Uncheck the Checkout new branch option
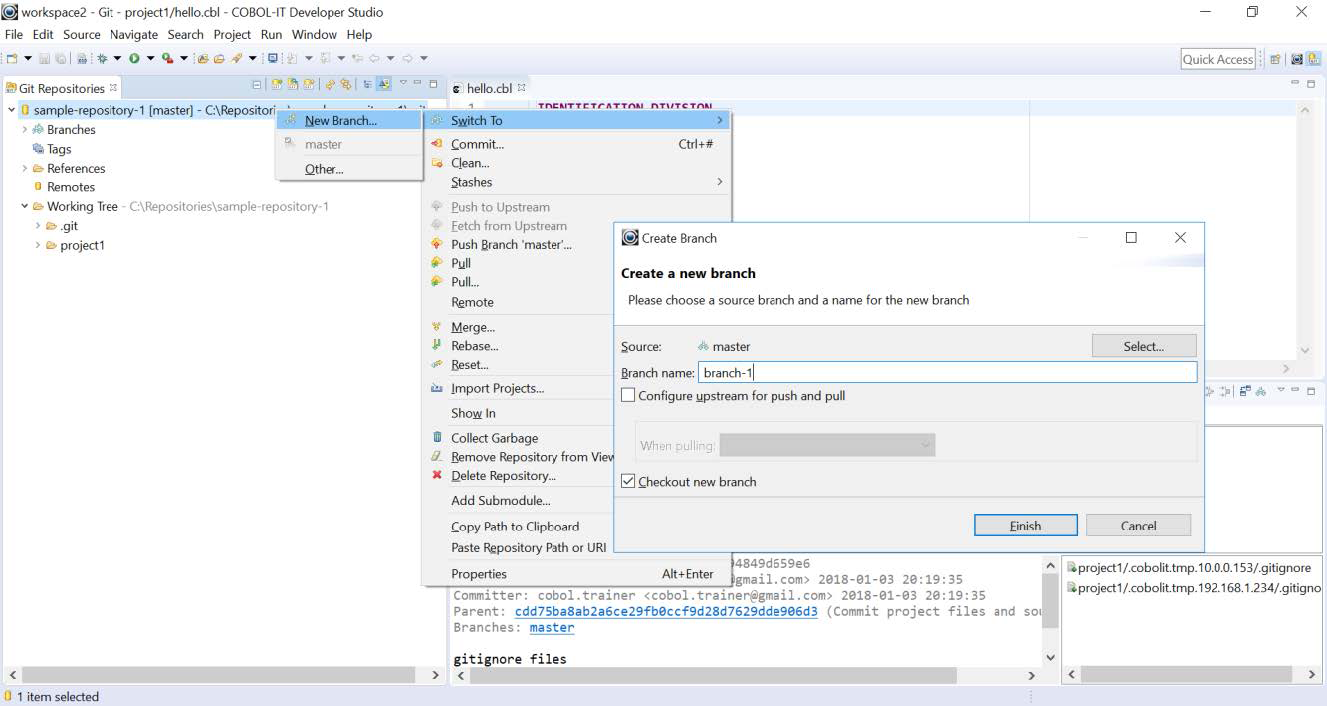 [628, 480]
